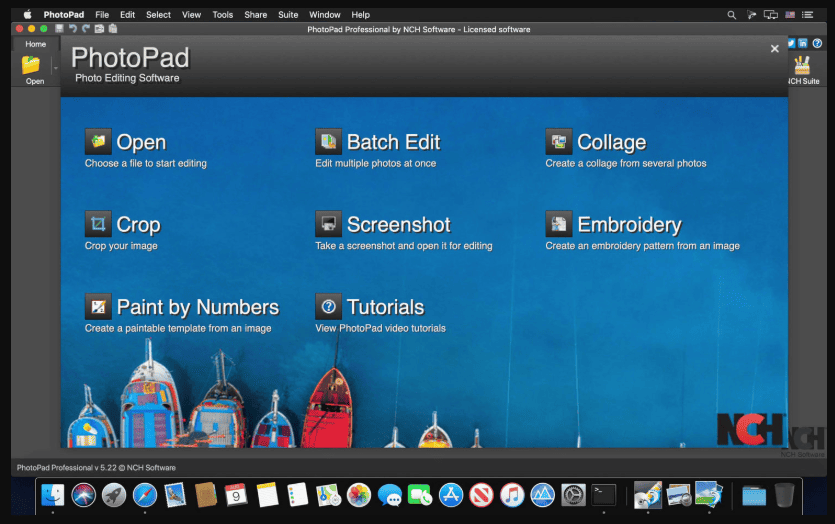
Task: Open FaceTime from the Dock
Action: pos(420,495)
